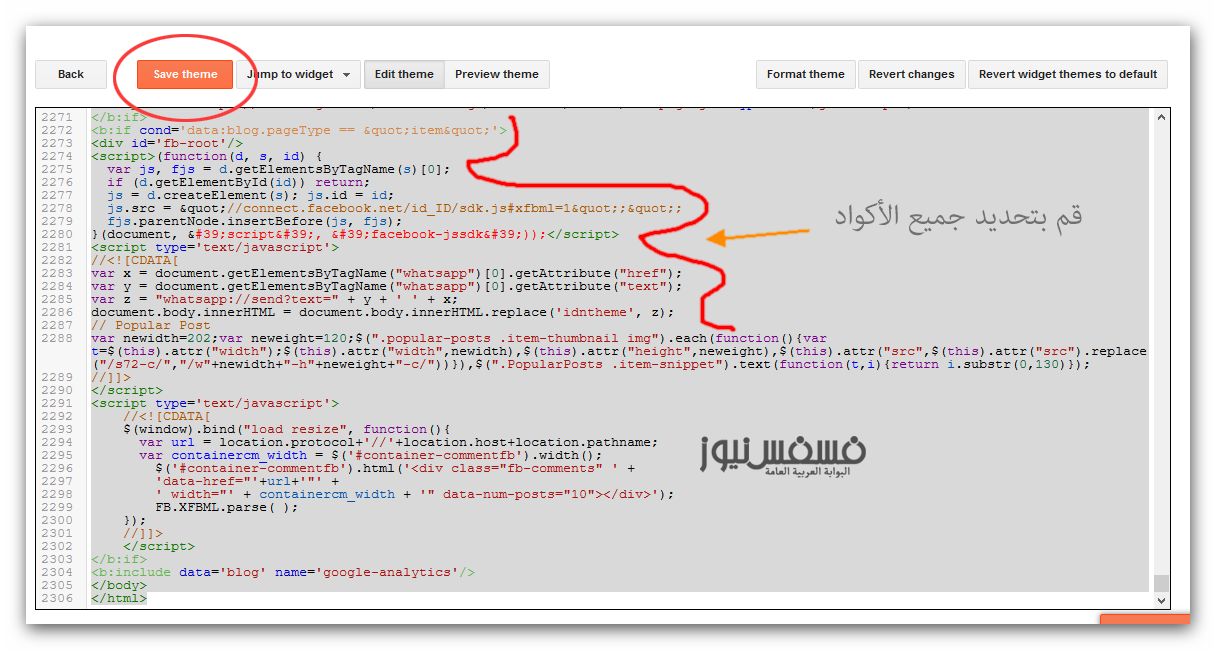Click the "var js, fjs" code line

pos(279,169)
